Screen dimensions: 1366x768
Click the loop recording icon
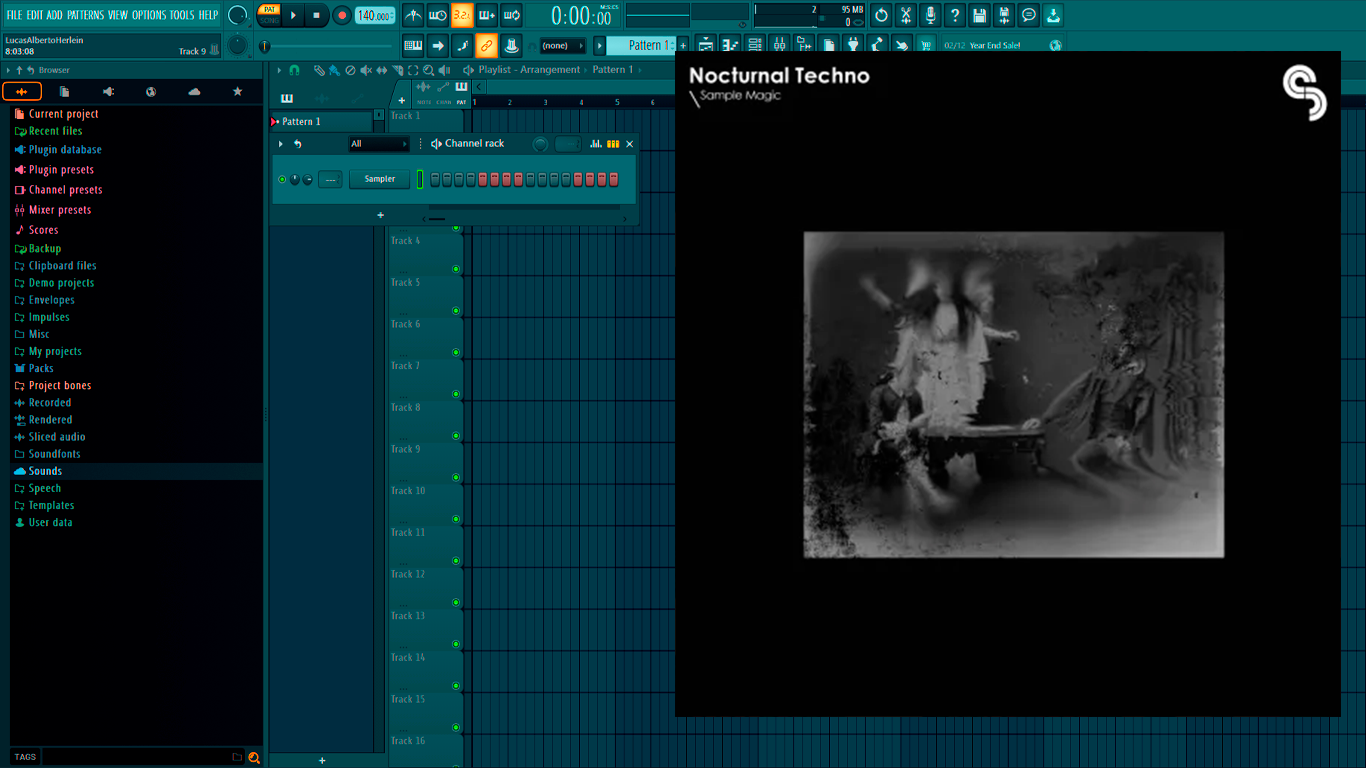tap(511, 16)
